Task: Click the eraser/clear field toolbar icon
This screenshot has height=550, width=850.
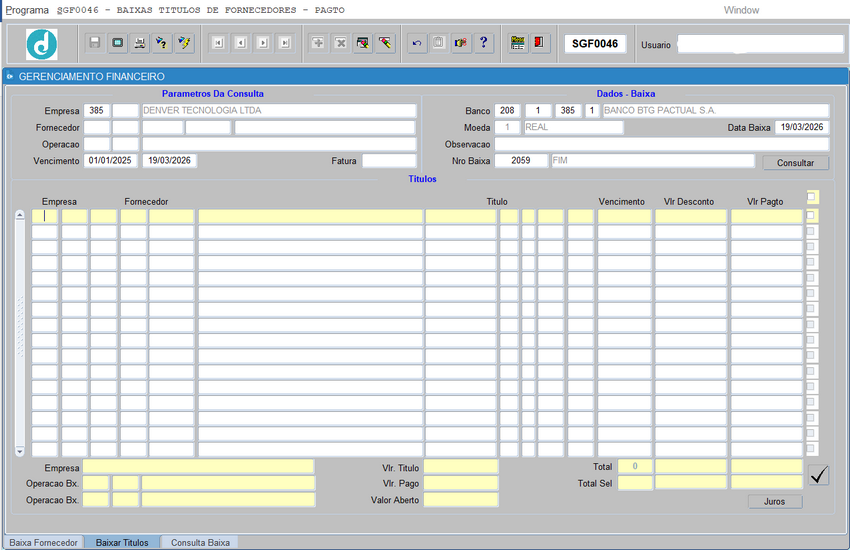Action: (x=385, y=43)
